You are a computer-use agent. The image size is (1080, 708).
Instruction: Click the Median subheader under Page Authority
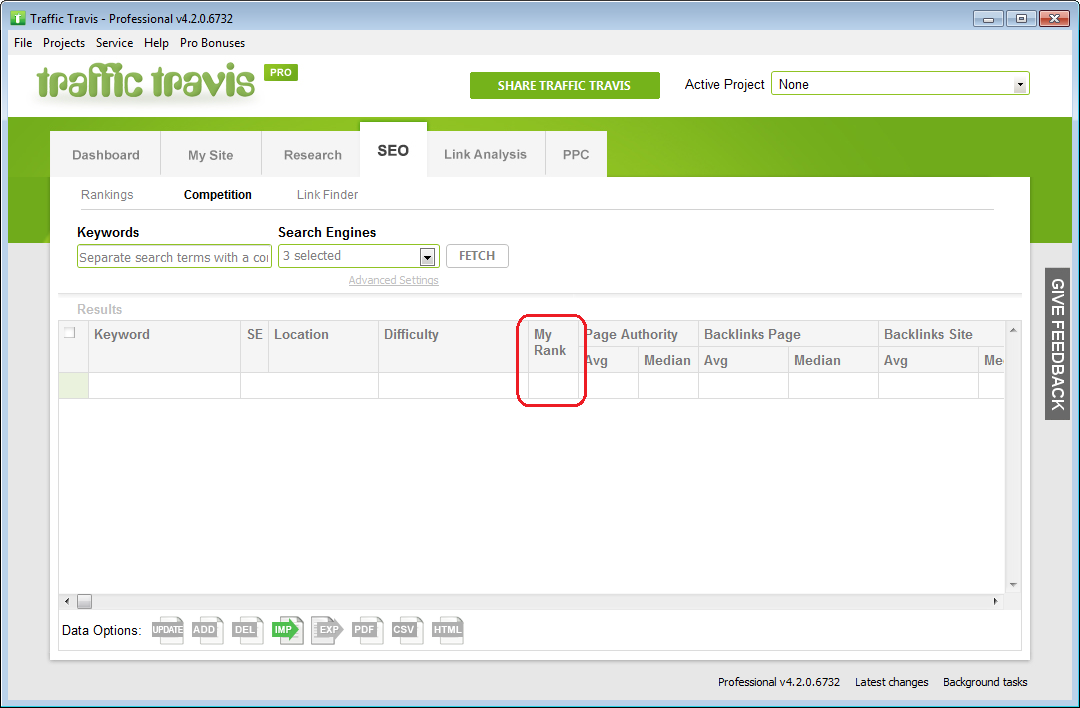668,360
